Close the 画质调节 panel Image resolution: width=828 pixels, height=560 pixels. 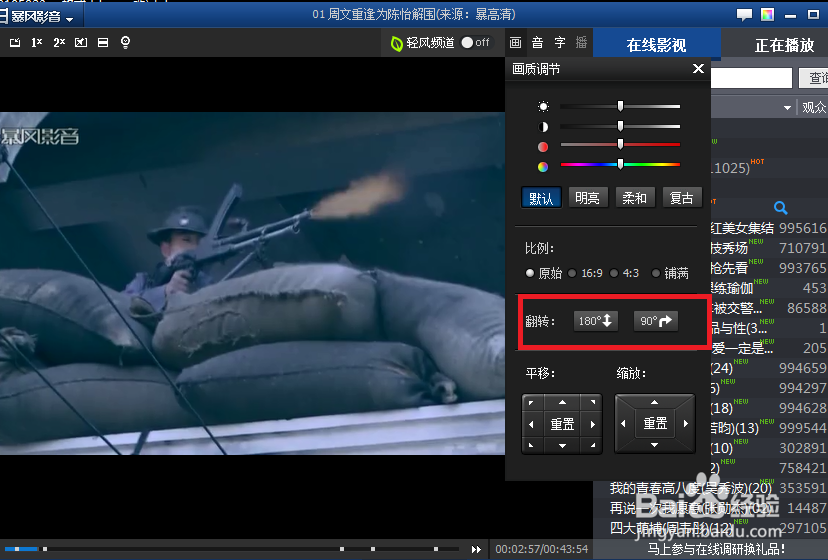tap(698, 69)
